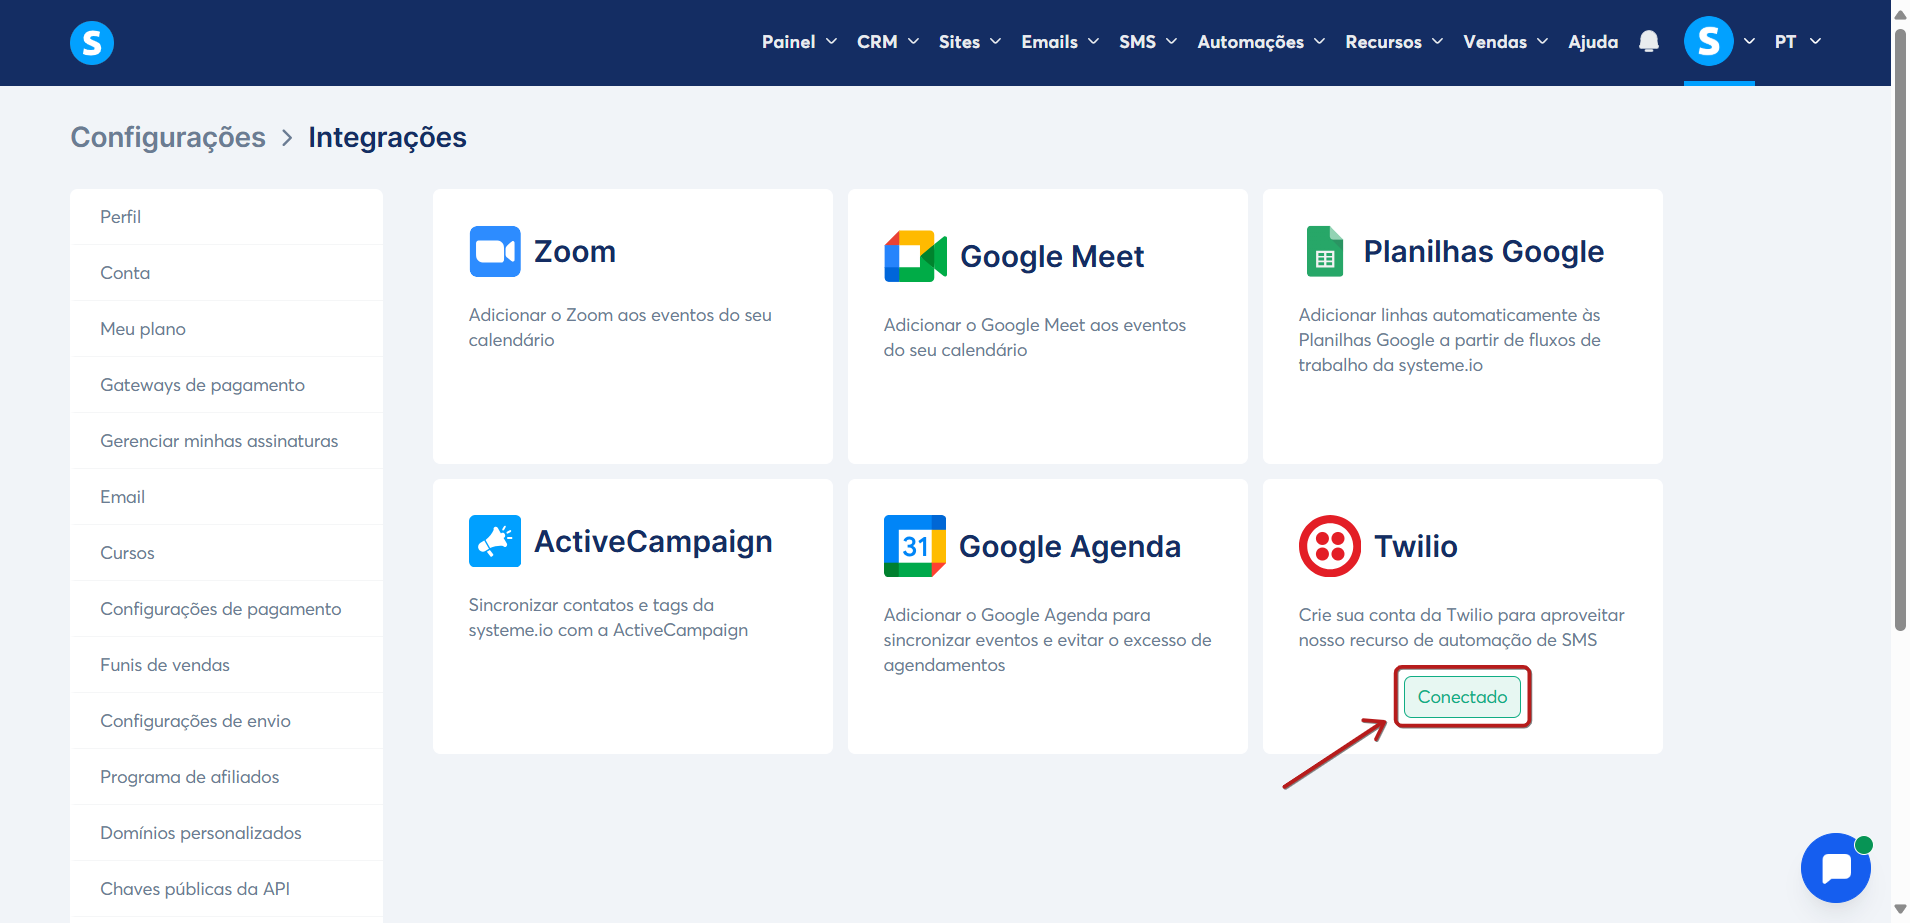The height and width of the screenshot is (923, 1910).
Task: Open Conta settings
Action: [x=226, y=273]
